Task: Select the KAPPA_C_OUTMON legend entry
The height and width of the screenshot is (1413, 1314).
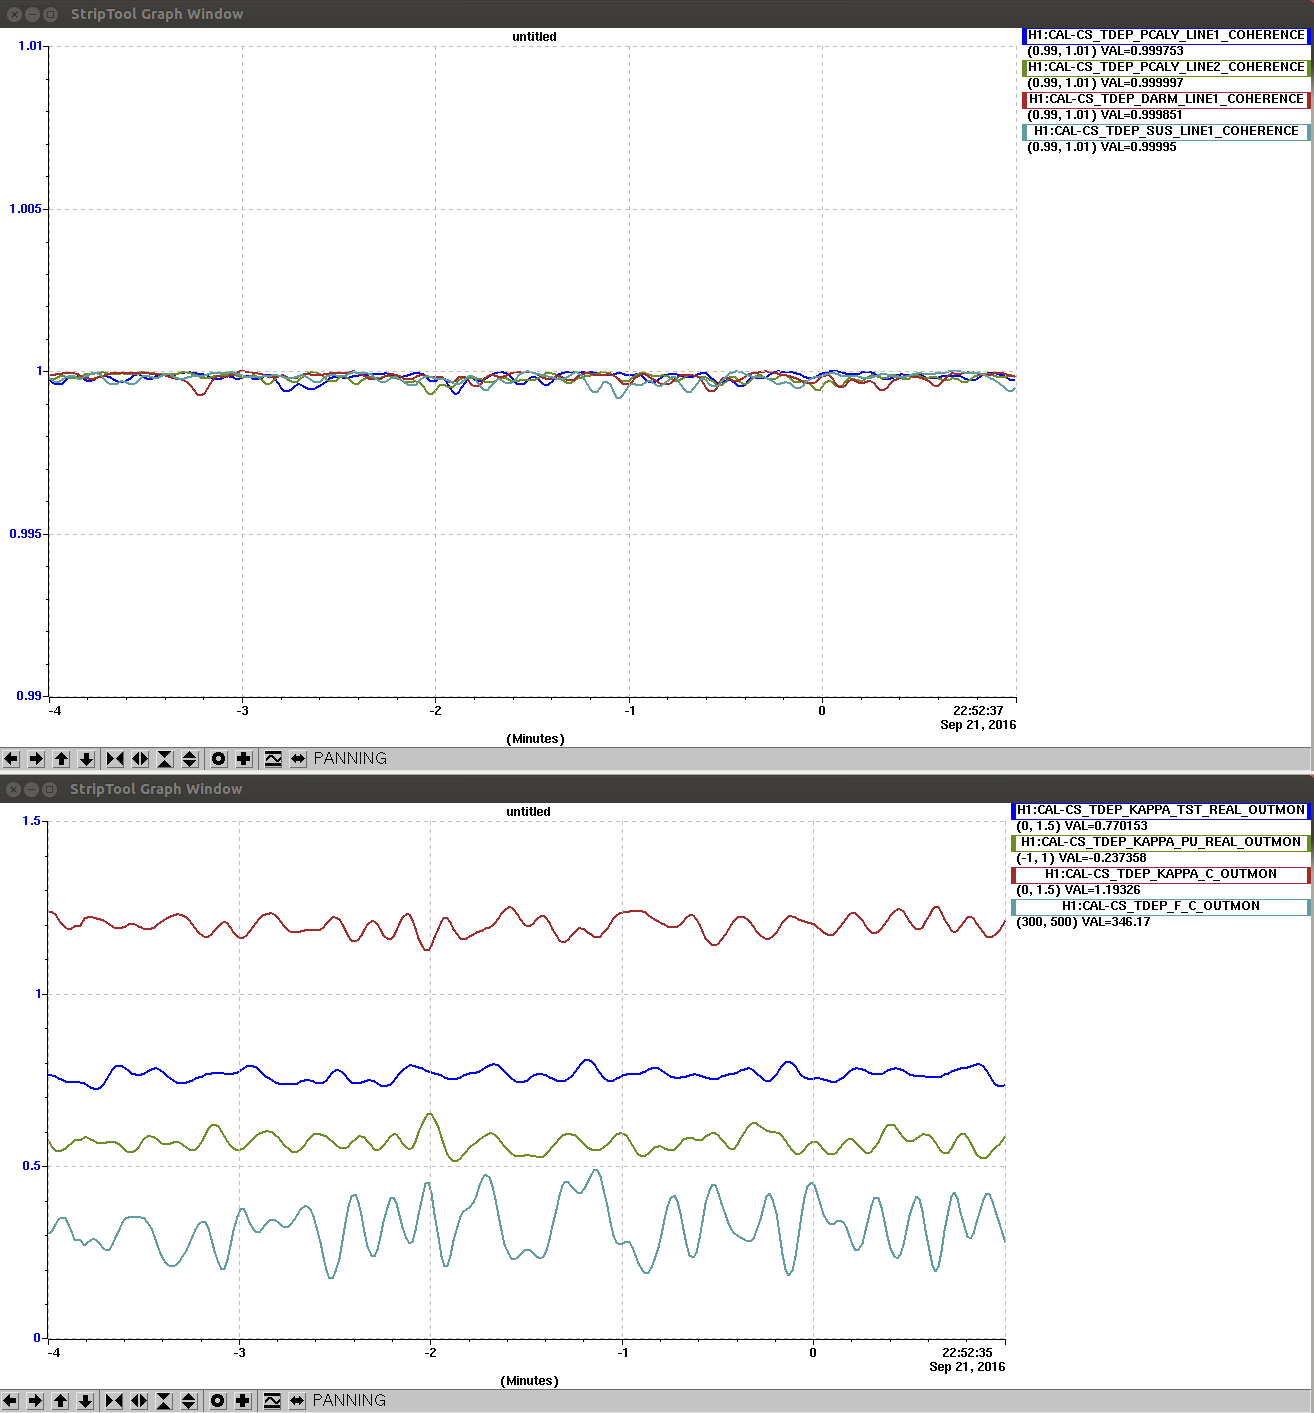Action: (x=1161, y=874)
